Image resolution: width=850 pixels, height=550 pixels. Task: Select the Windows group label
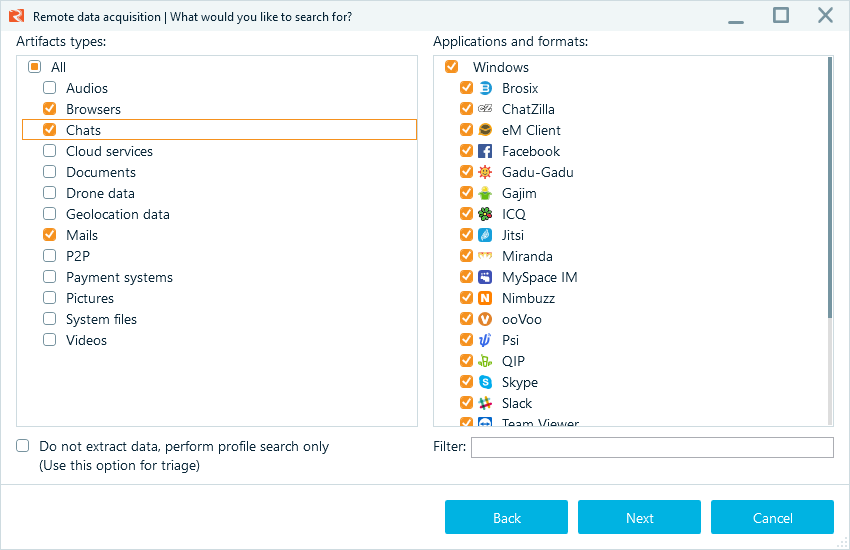(500, 67)
